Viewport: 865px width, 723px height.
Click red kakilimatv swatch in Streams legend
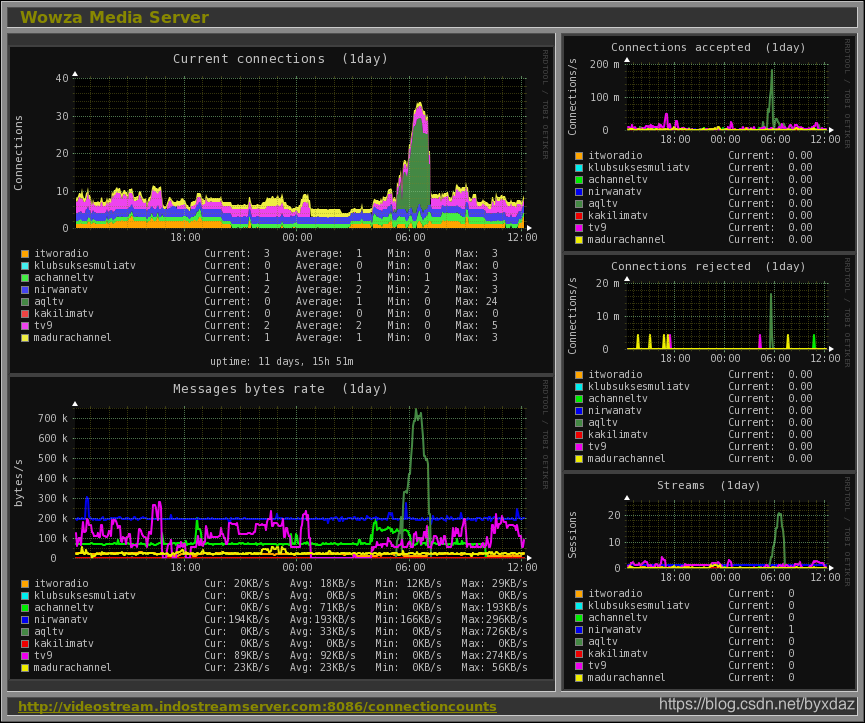coord(579,654)
